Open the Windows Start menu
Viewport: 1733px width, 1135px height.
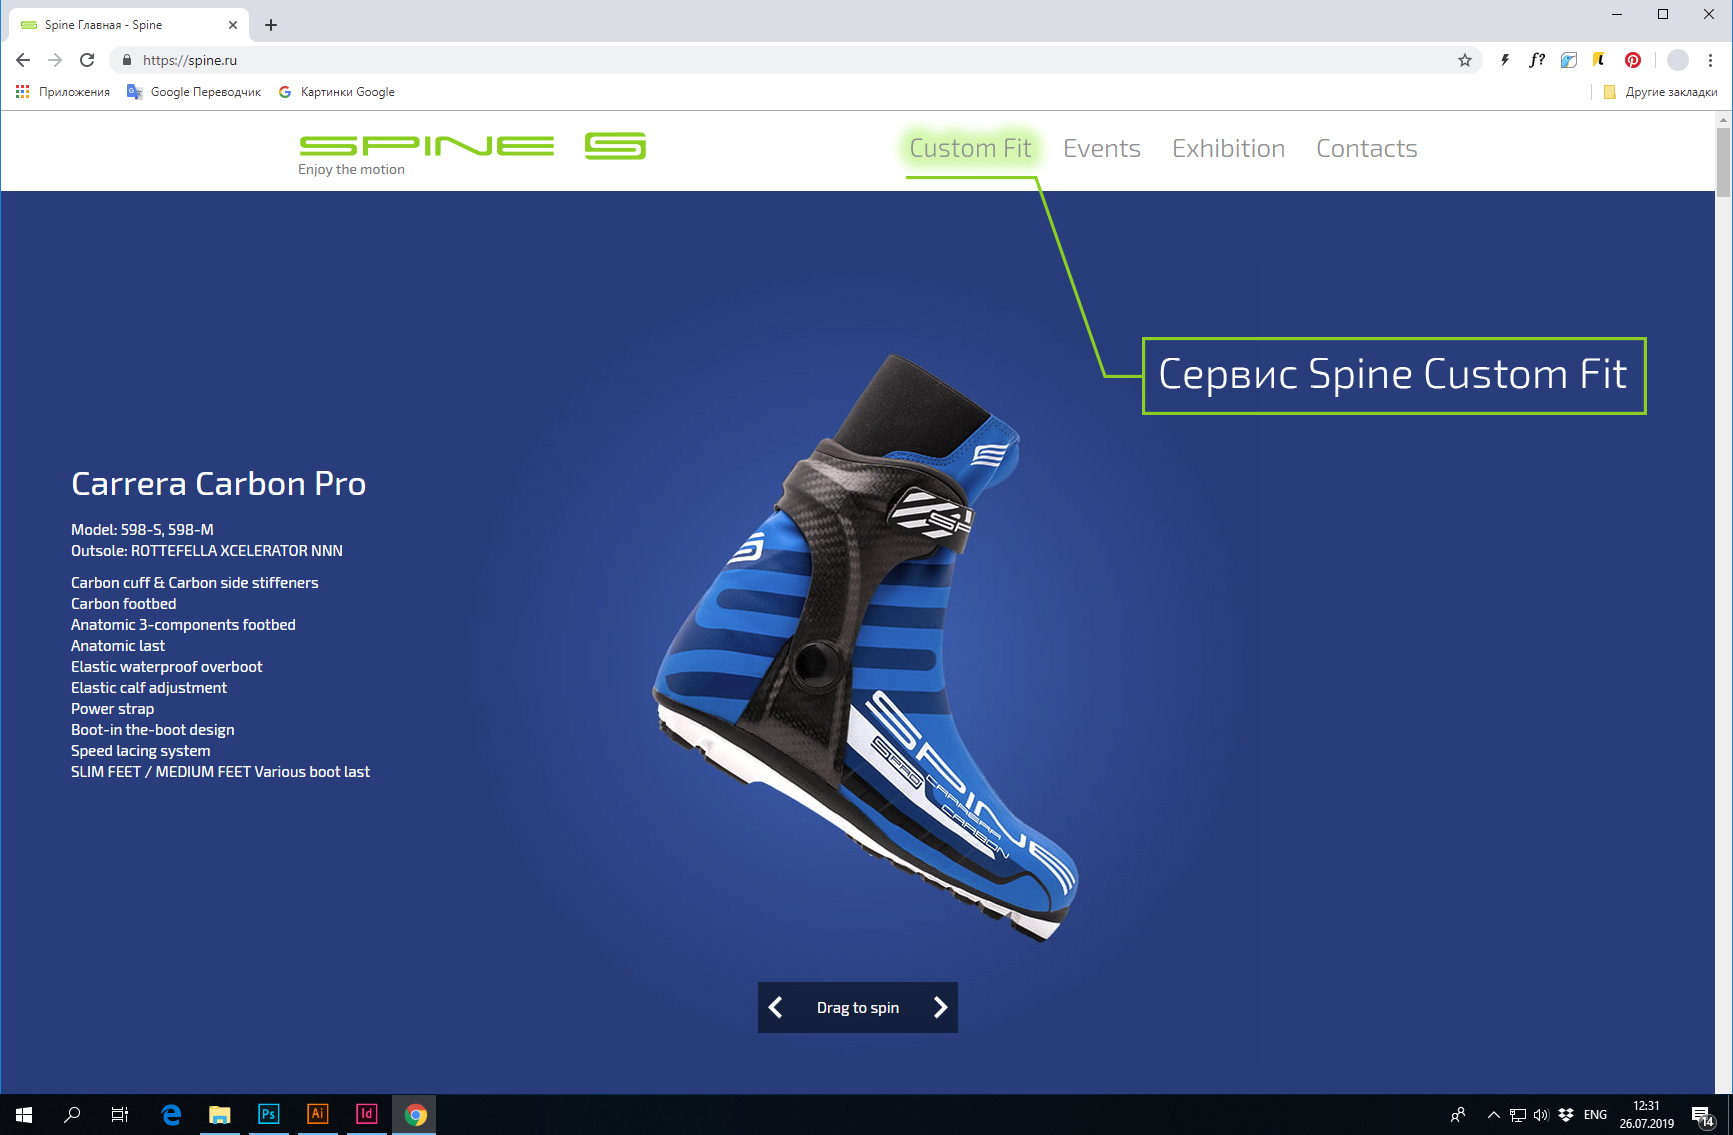pyautogui.click(x=24, y=1114)
